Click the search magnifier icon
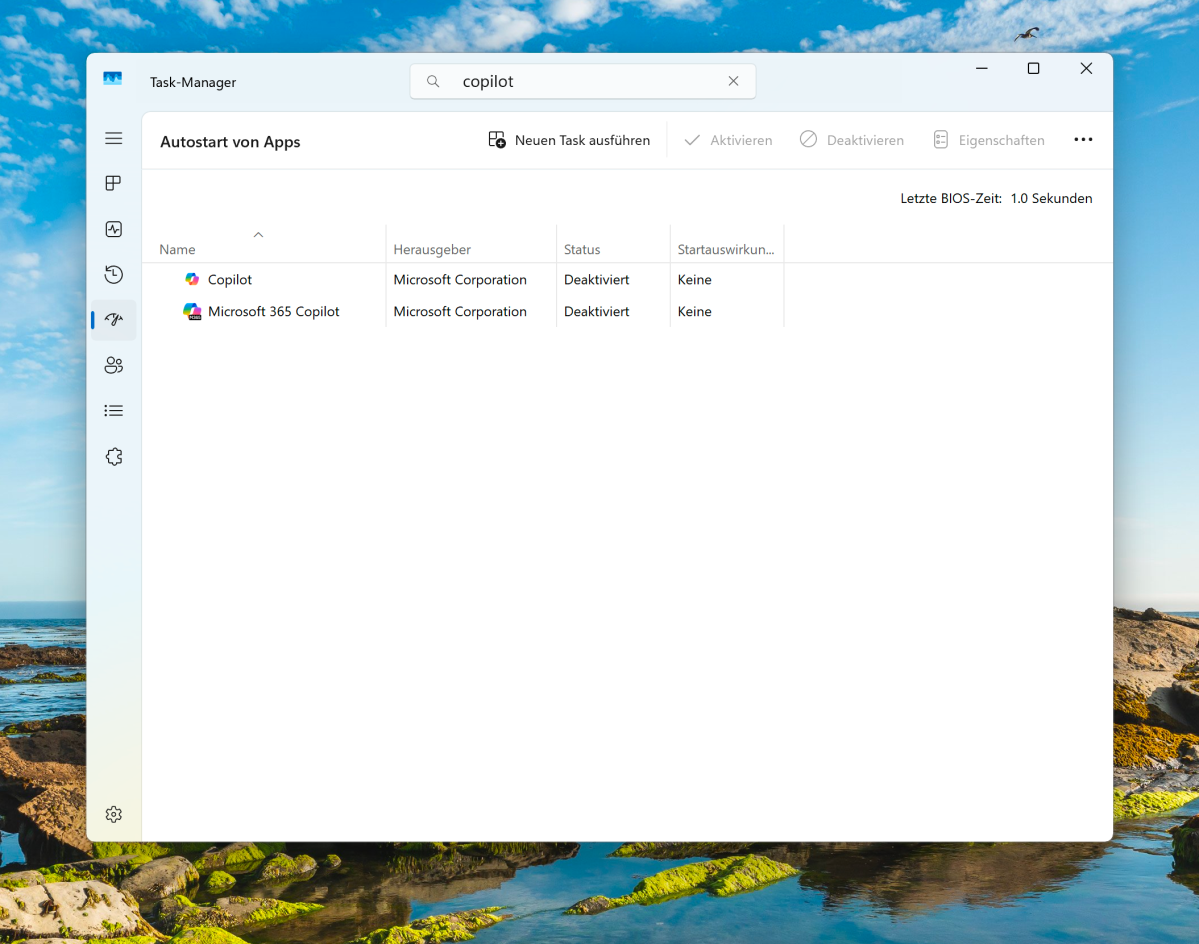 [433, 81]
